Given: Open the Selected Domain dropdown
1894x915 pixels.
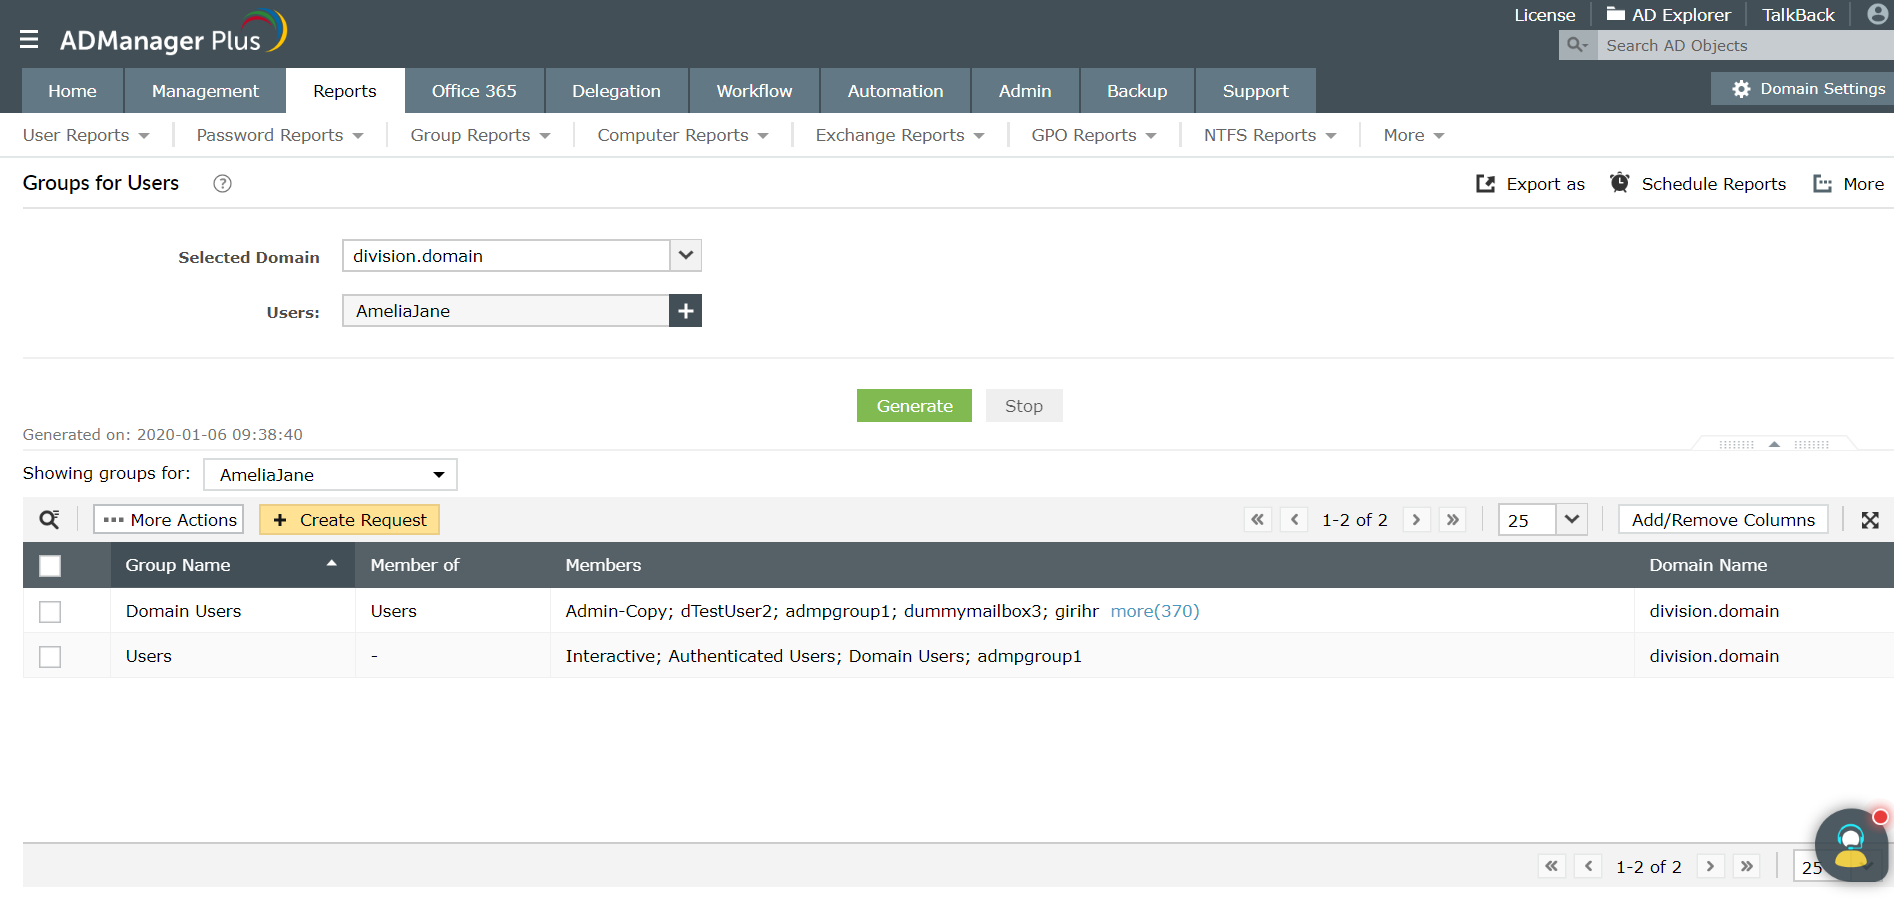Looking at the screenshot, I should [x=684, y=255].
